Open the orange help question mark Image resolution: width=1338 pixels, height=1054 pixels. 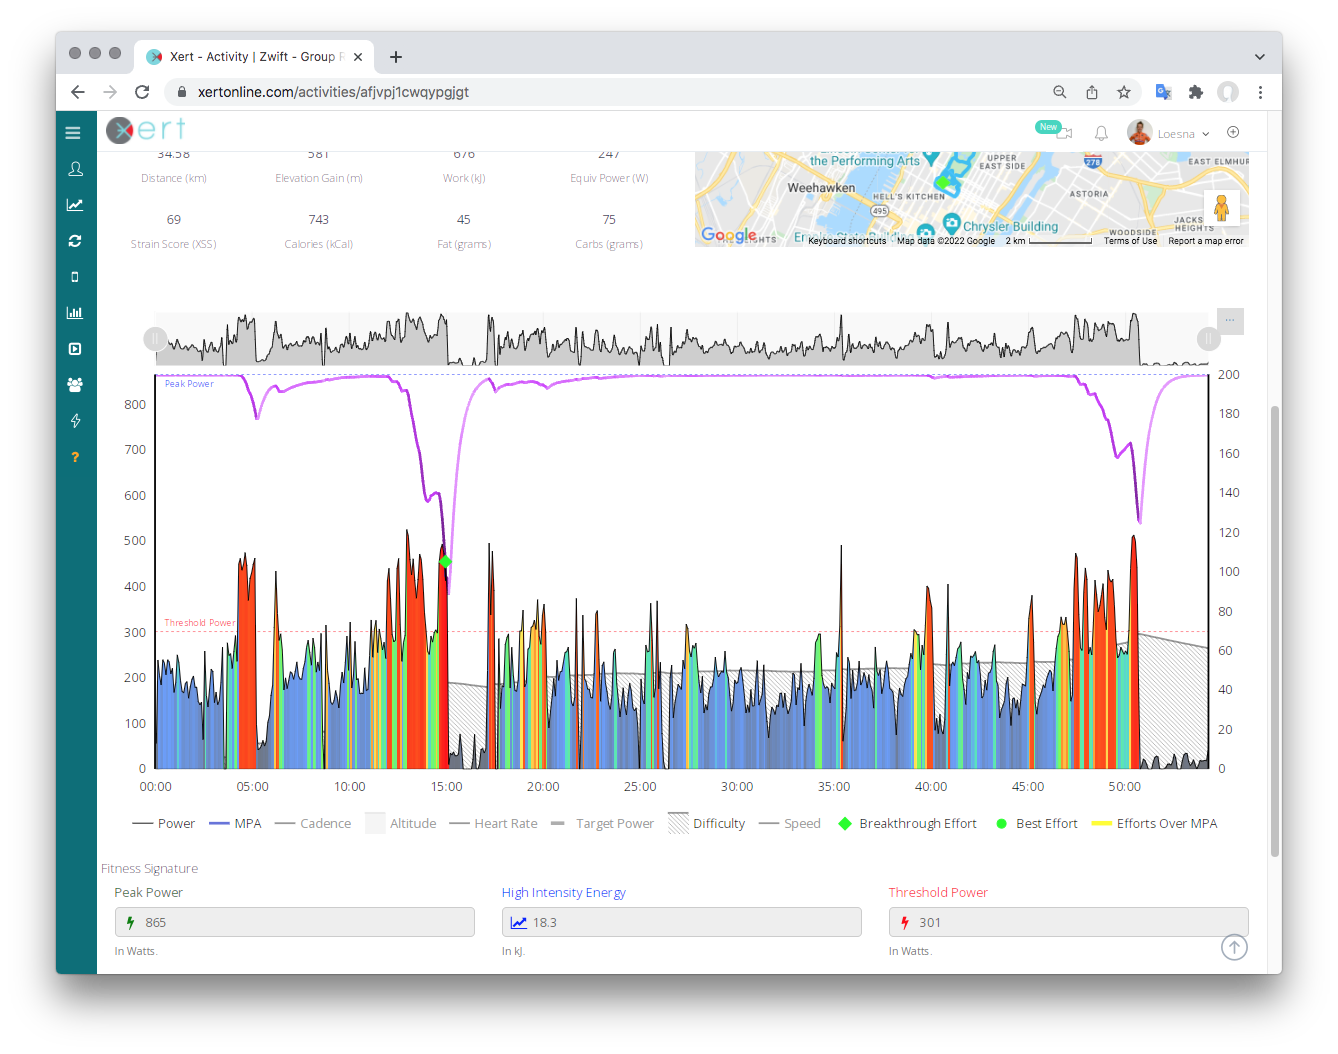click(x=75, y=457)
